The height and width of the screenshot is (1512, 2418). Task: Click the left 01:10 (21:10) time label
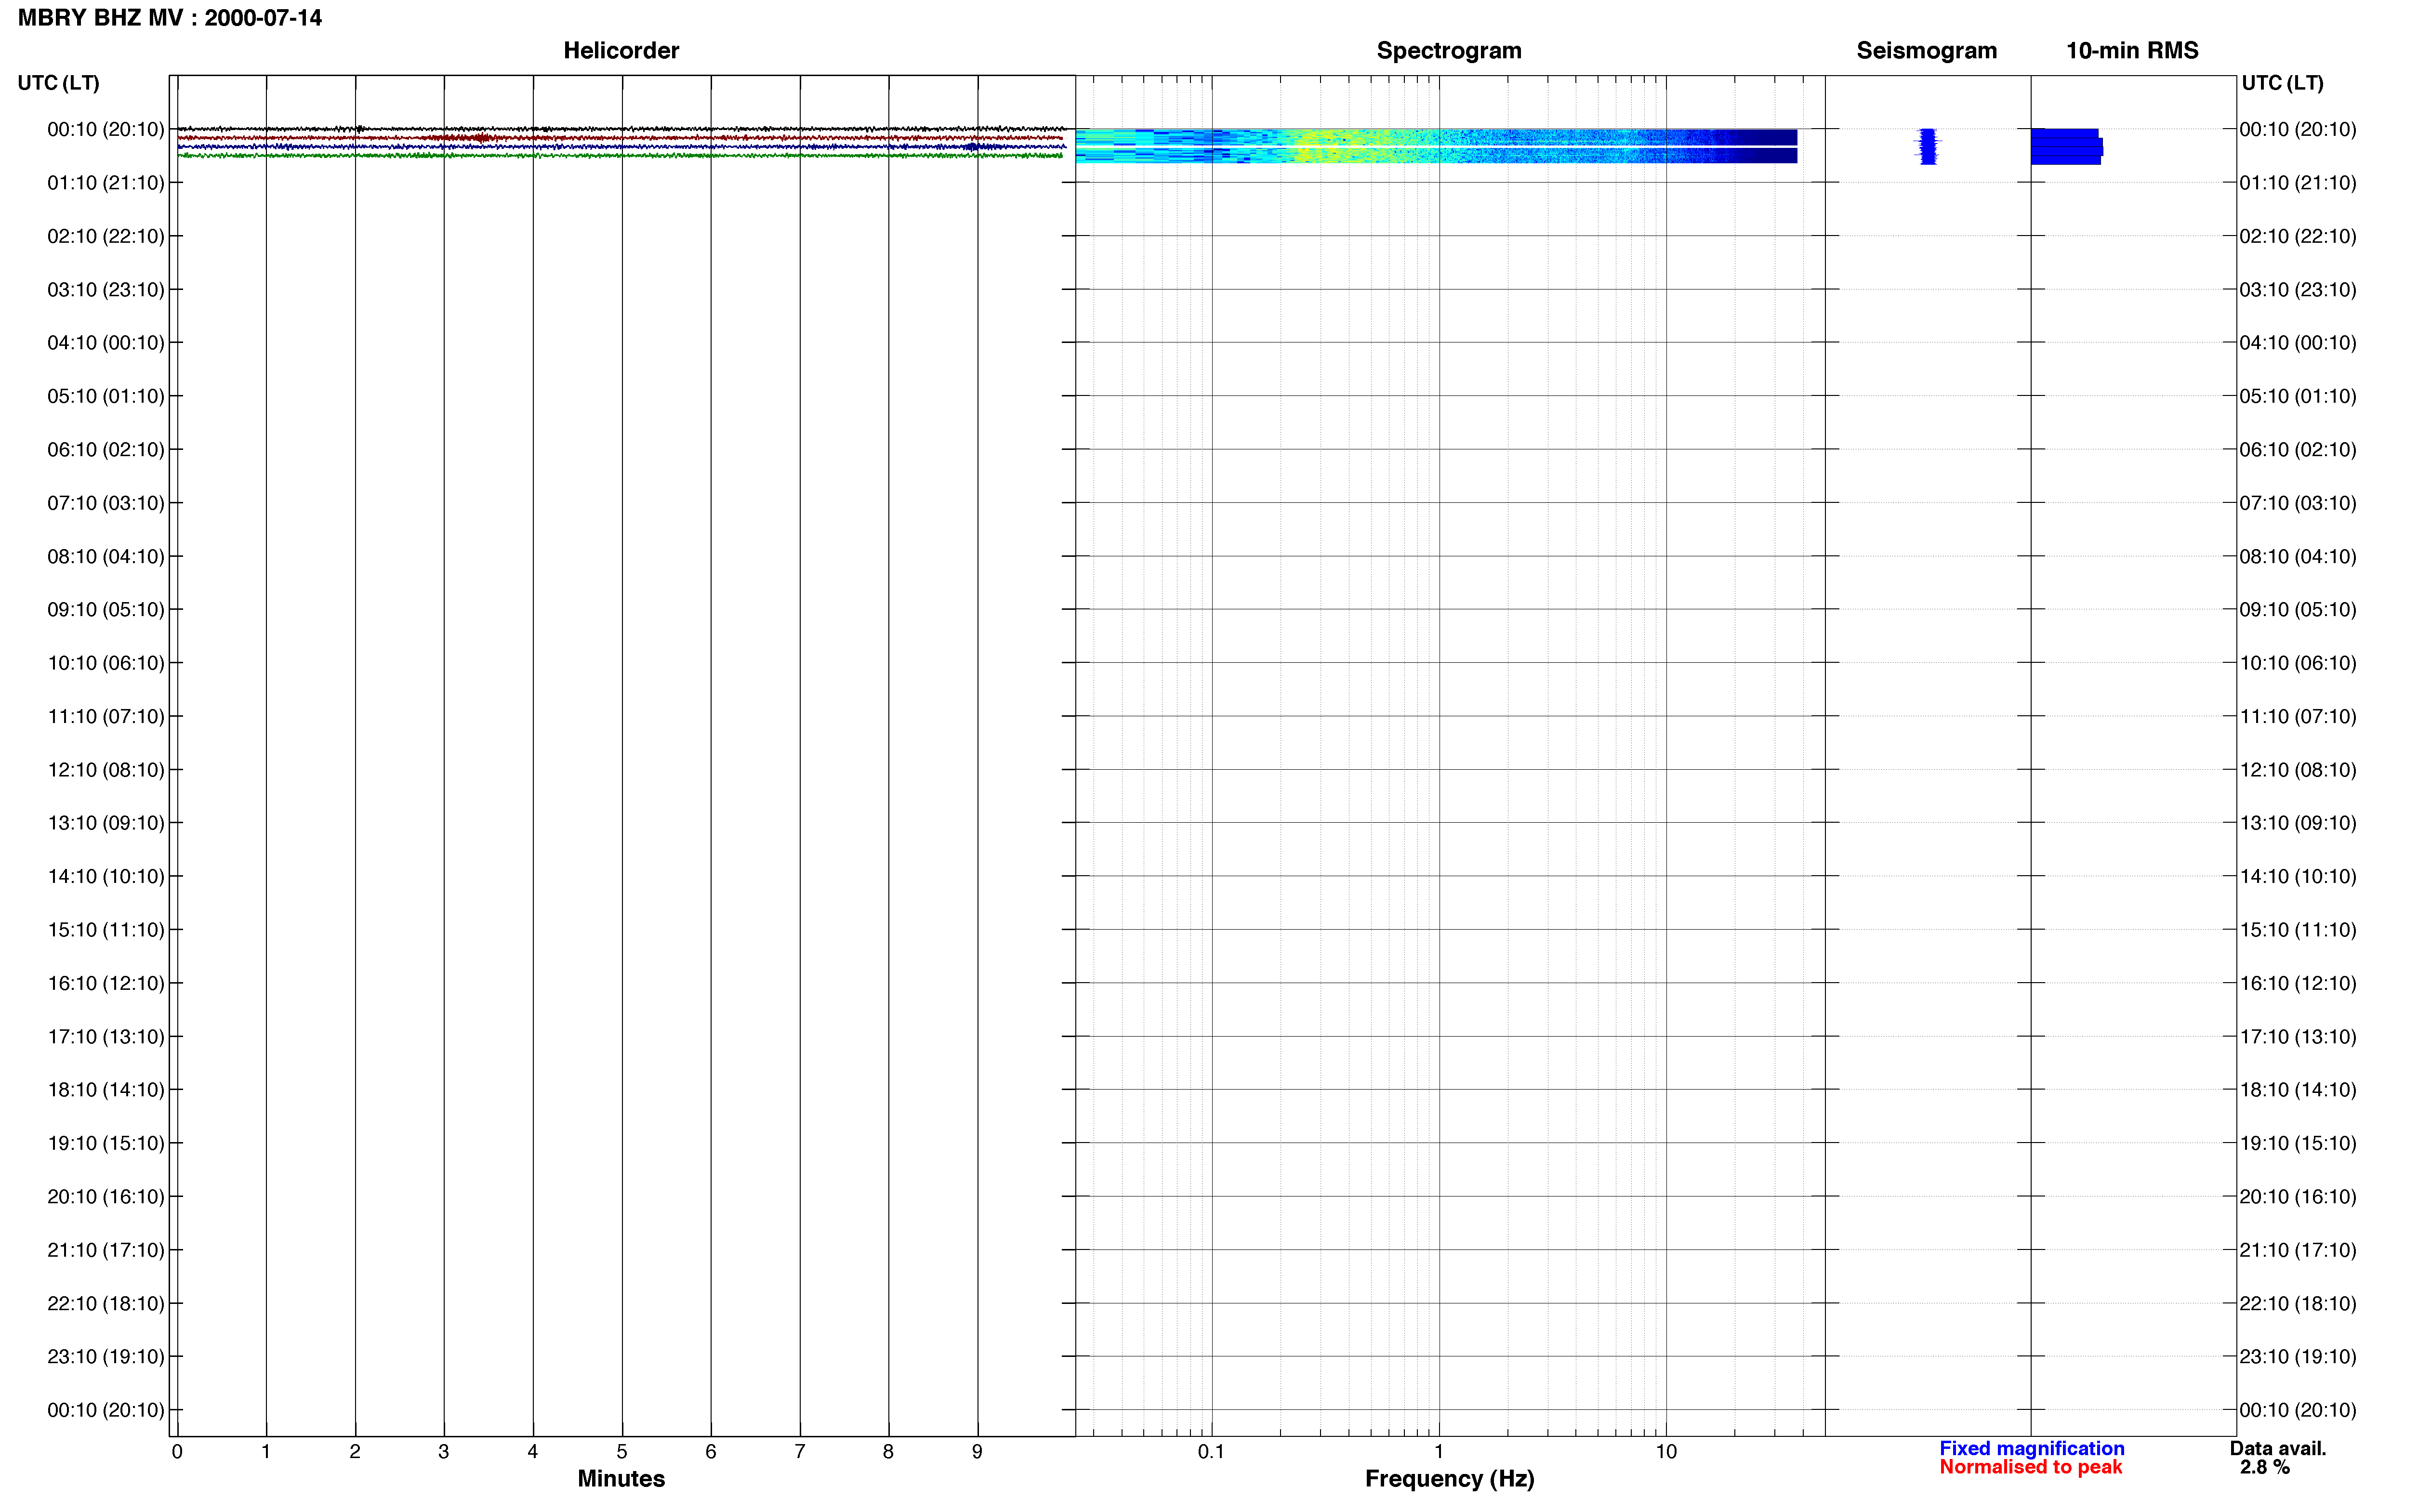(106, 183)
